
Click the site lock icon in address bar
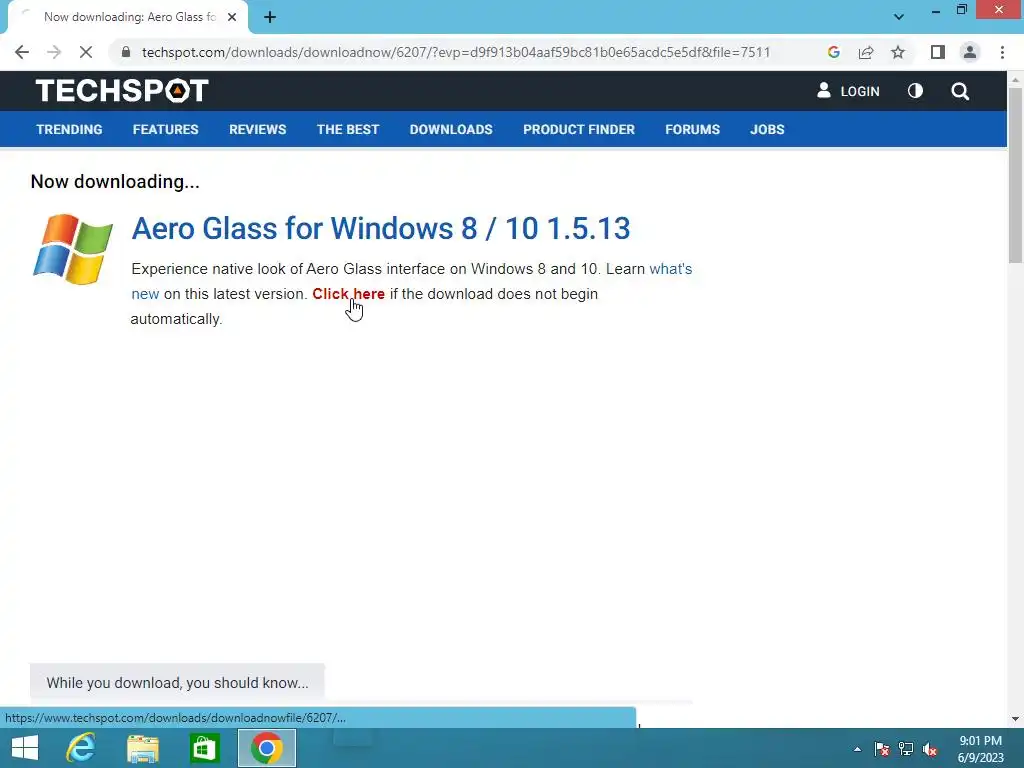click(x=126, y=52)
